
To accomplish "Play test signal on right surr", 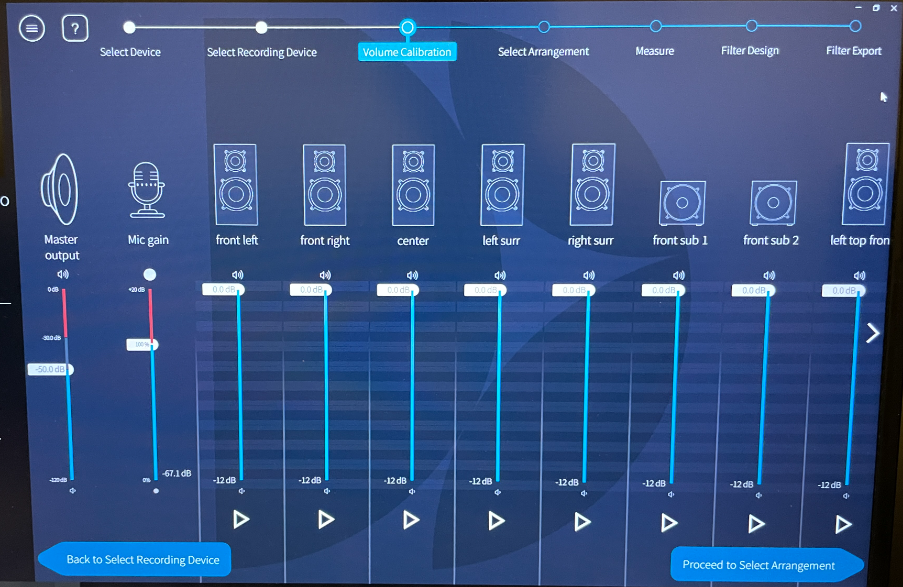I will tap(582, 522).
